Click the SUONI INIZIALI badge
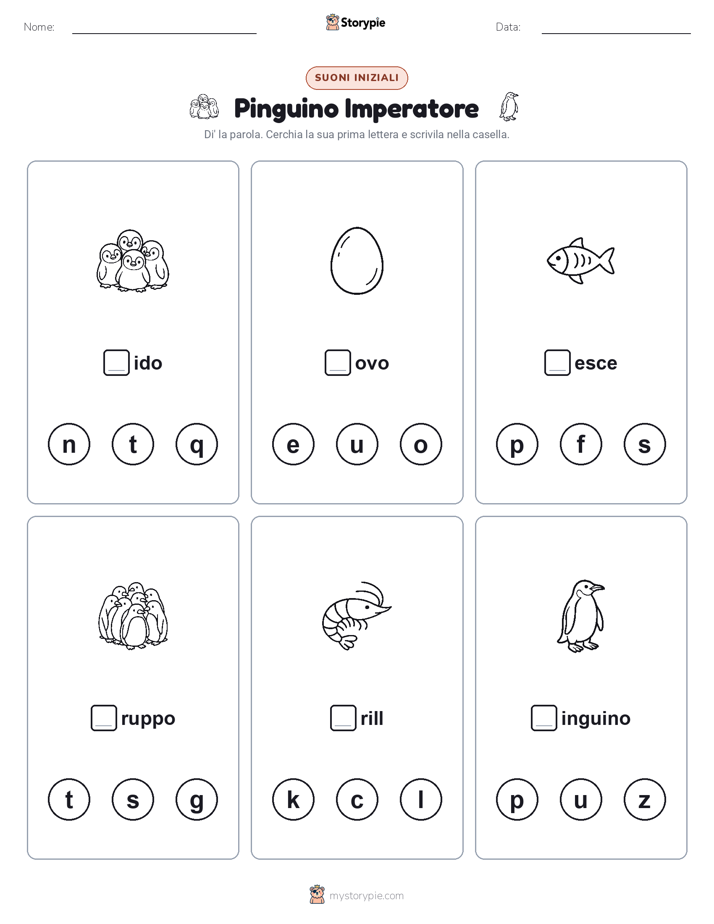This screenshot has width=714, height=924. point(357,78)
